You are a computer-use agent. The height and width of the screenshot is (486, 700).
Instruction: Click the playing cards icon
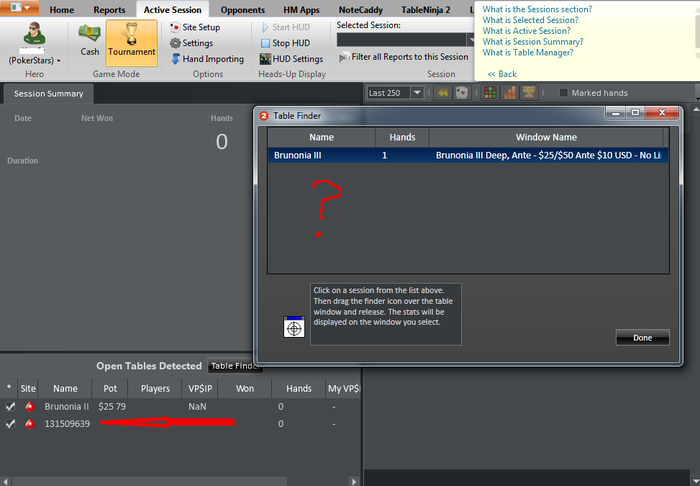tap(461, 93)
